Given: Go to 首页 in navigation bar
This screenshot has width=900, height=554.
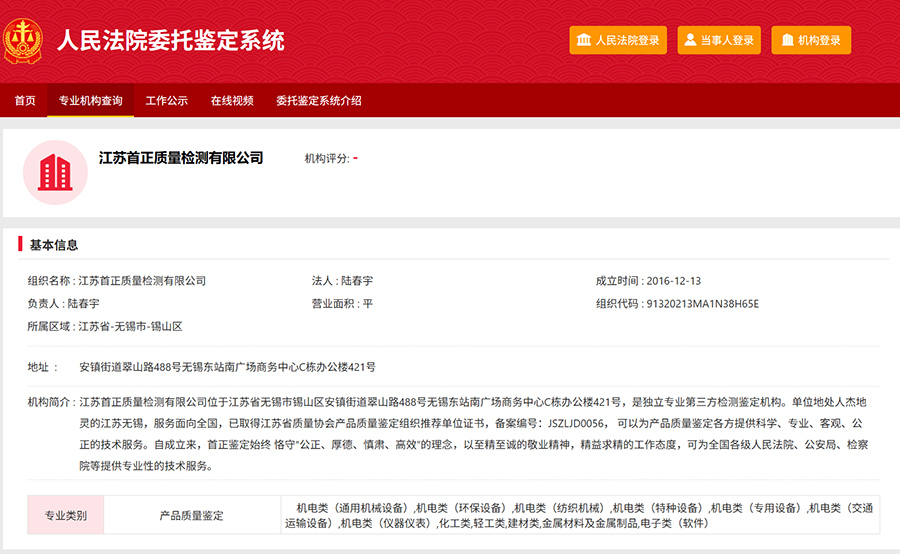Looking at the screenshot, I should coord(25,100).
